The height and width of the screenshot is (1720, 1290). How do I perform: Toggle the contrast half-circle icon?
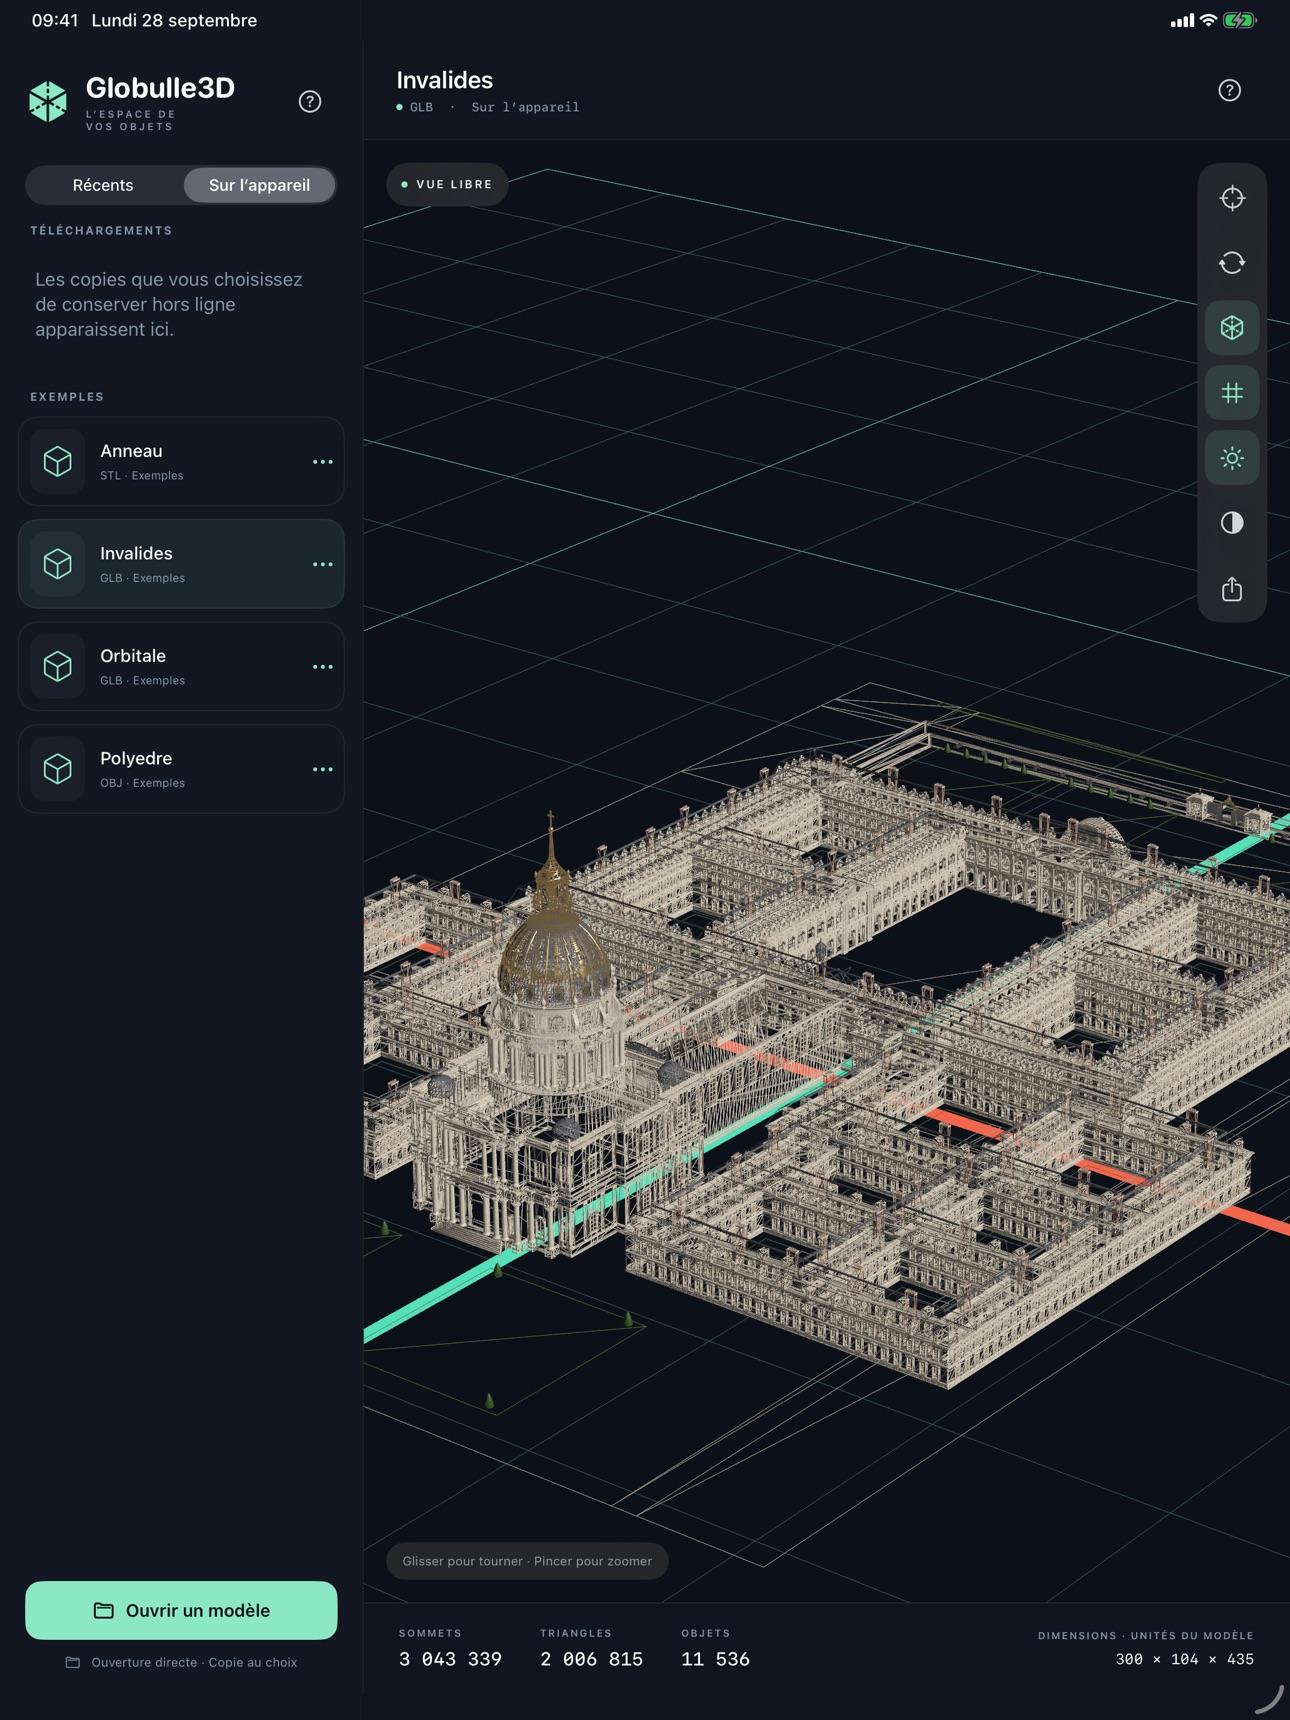1232,523
